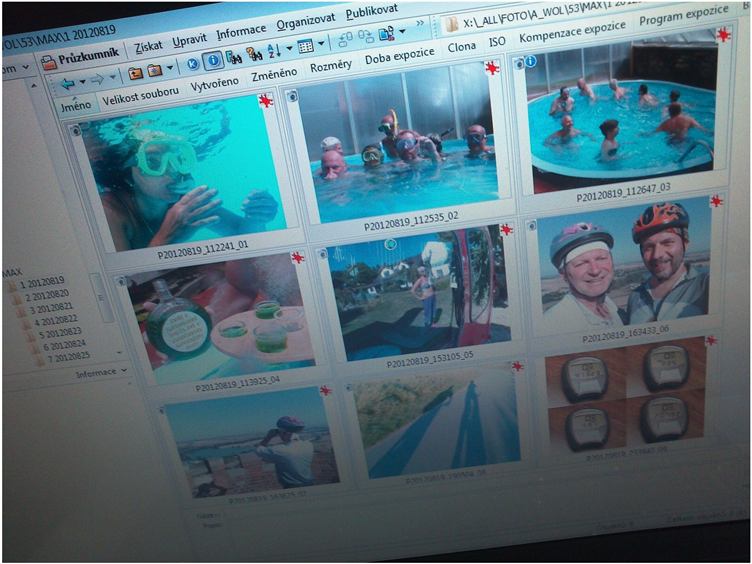Screen dimensions: 752x564
Task: Click the rotate left icon
Action: (345, 39)
